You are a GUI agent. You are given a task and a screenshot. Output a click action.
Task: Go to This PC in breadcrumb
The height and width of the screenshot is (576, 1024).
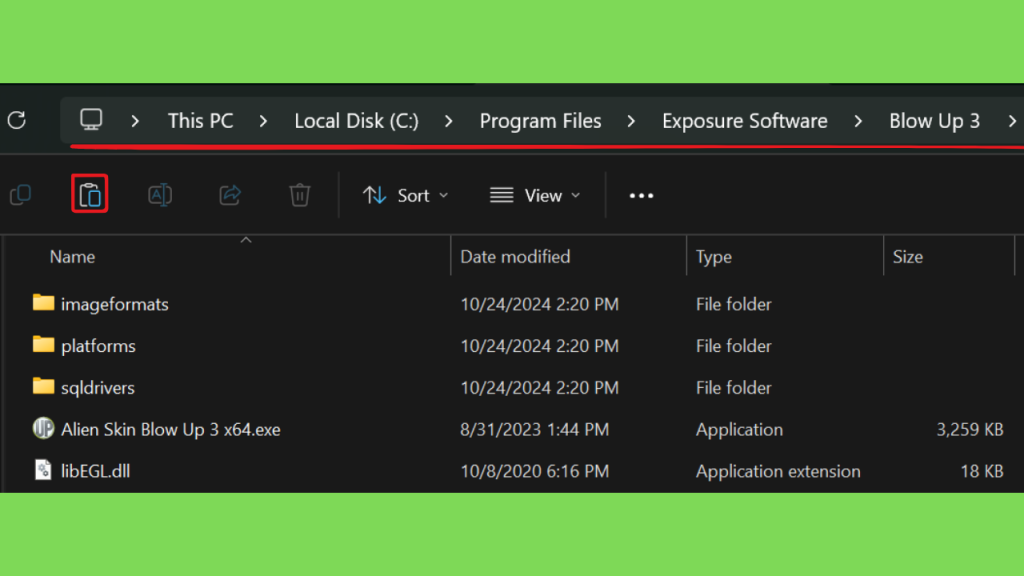click(200, 121)
